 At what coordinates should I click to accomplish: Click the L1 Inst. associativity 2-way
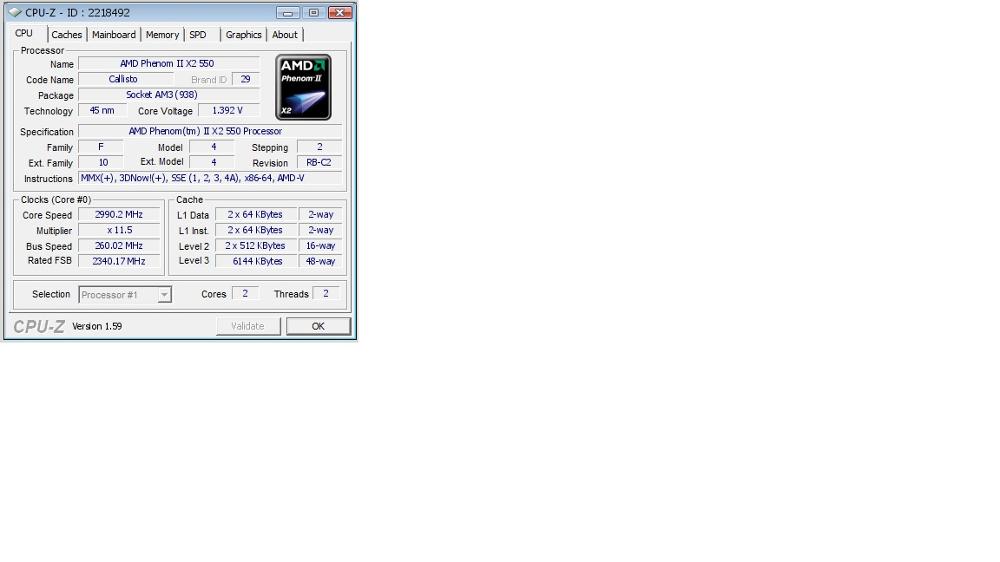click(321, 230)
